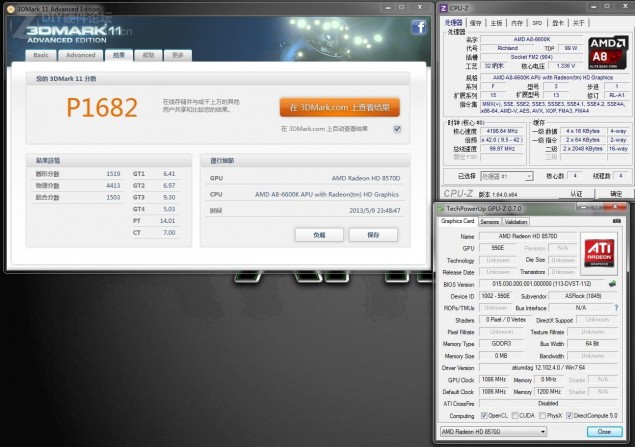Screen dimensions: 635x447
Task: Open the second CPU-Z tab (cache)
Action: pyautogui.click(x=475, y=23)
